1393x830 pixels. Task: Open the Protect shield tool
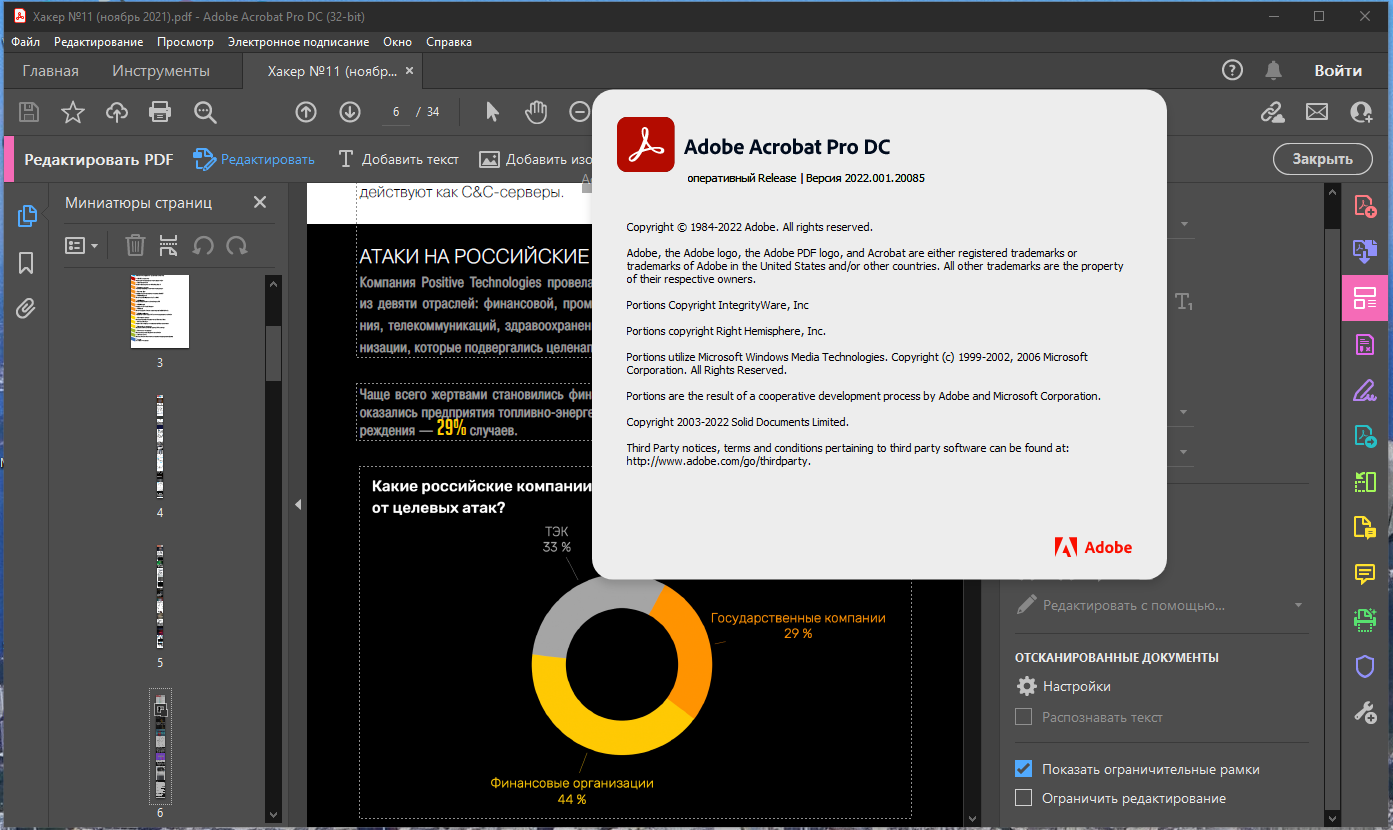1365,666
